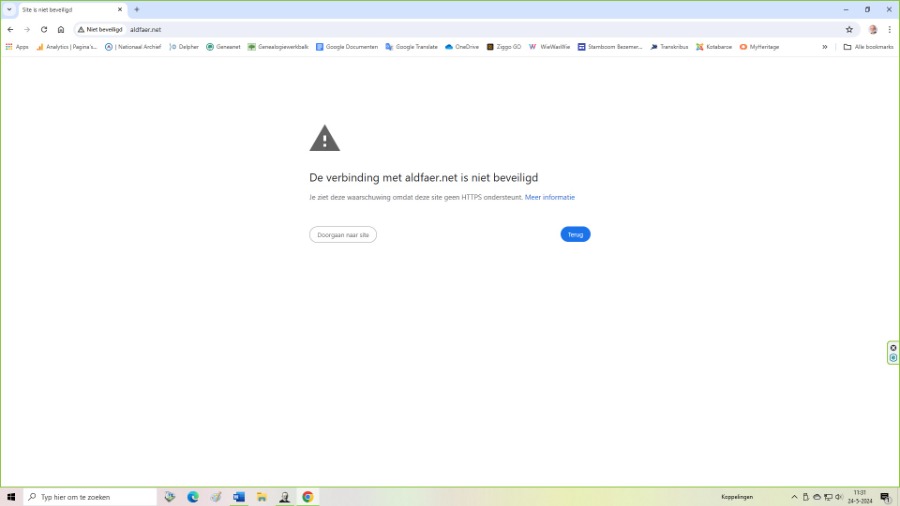Click the blue 'Terug' button
The width and height of the screenshot is (900, 506).
[575, 235]
